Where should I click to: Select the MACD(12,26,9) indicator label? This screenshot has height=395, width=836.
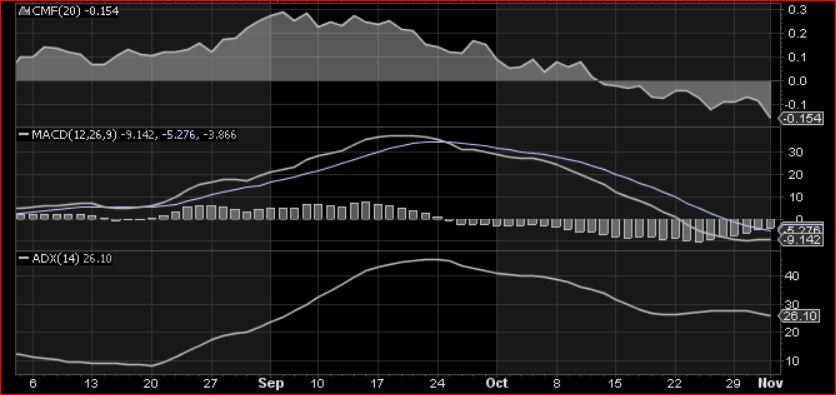pos(74,135)
